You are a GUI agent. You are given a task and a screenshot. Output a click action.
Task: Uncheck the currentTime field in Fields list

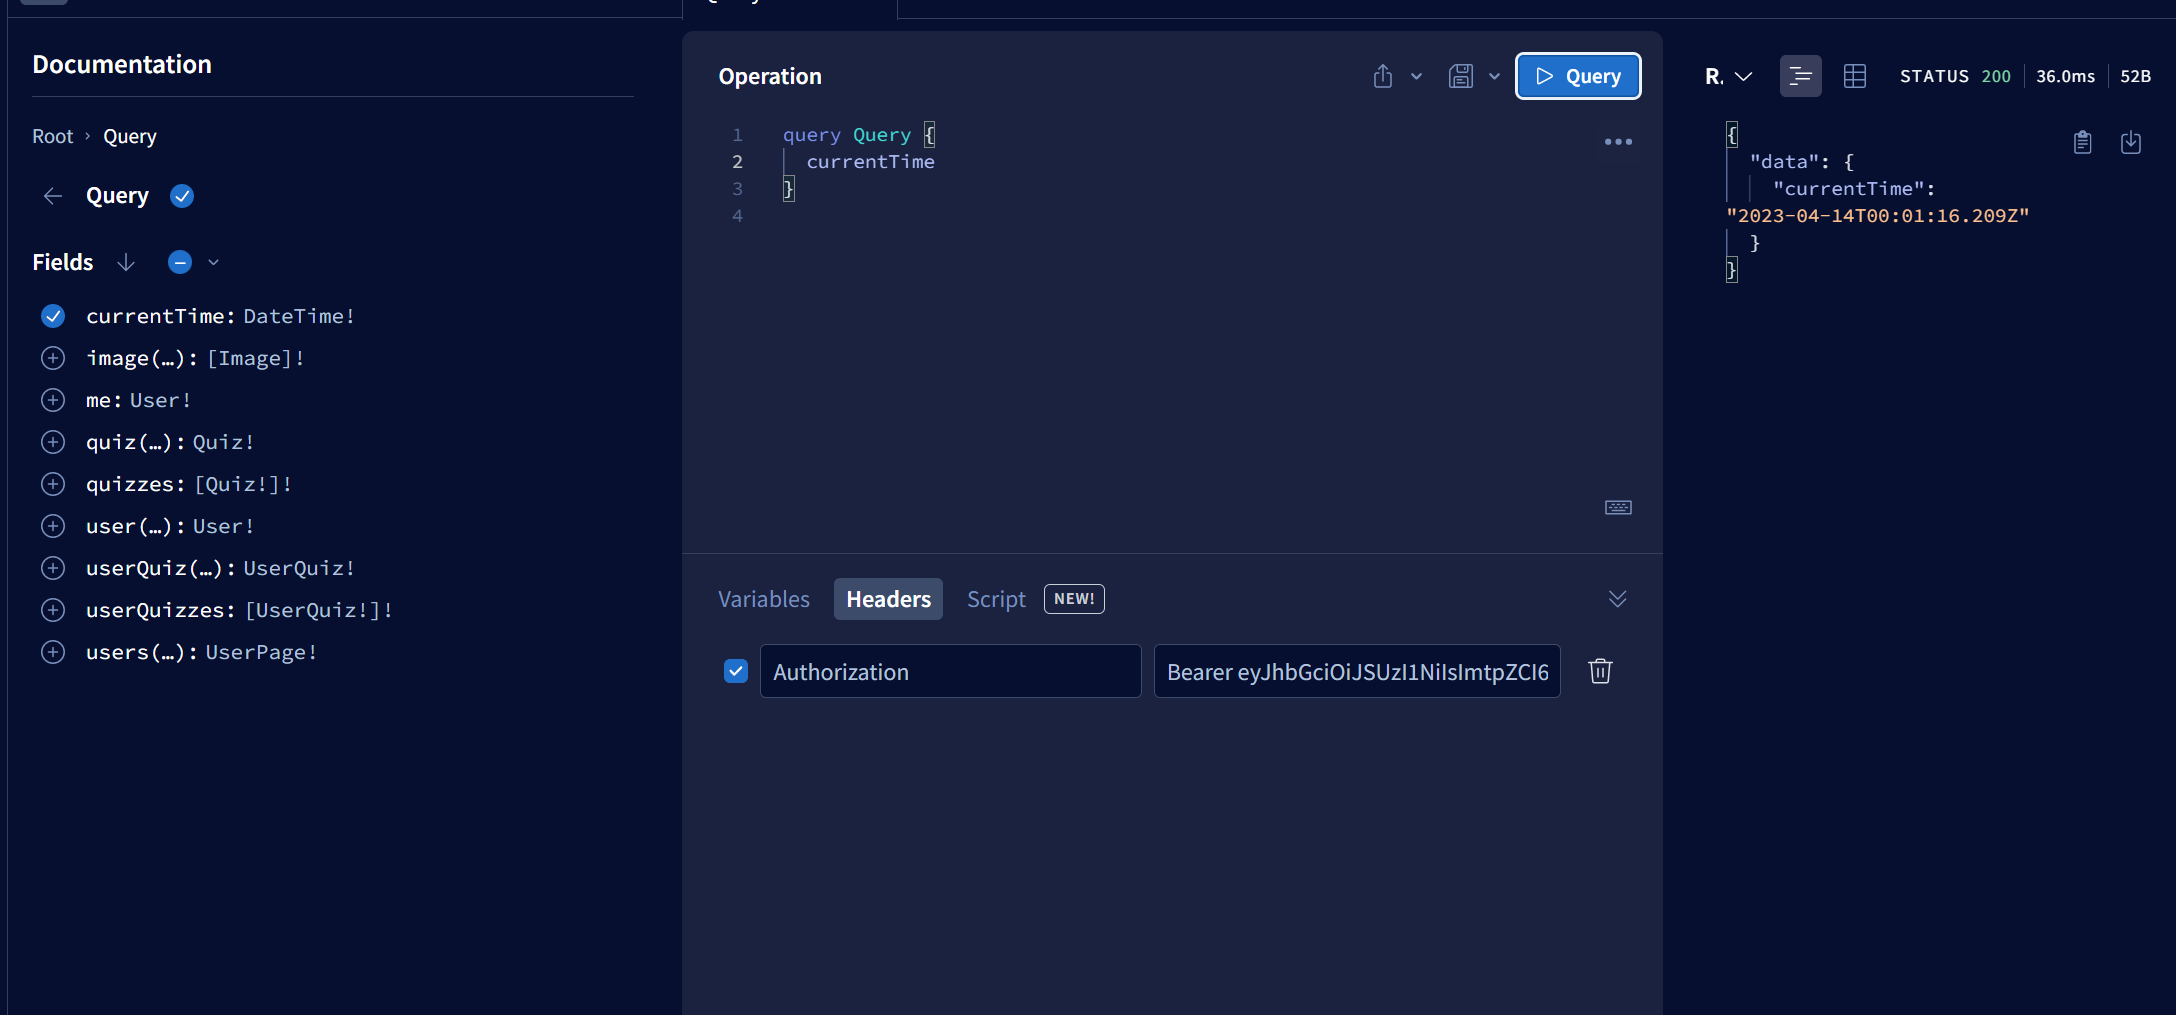click(52, 316)
